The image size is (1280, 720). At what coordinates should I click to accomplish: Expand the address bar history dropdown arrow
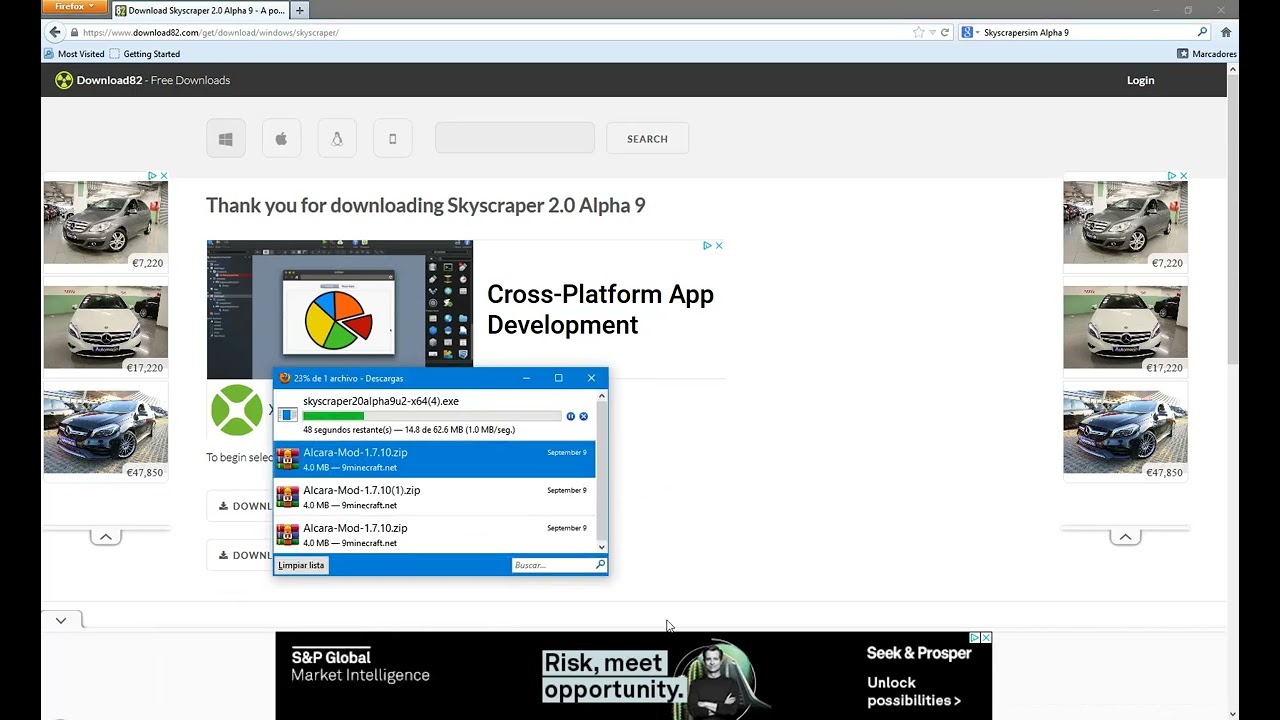coord(932,32)
